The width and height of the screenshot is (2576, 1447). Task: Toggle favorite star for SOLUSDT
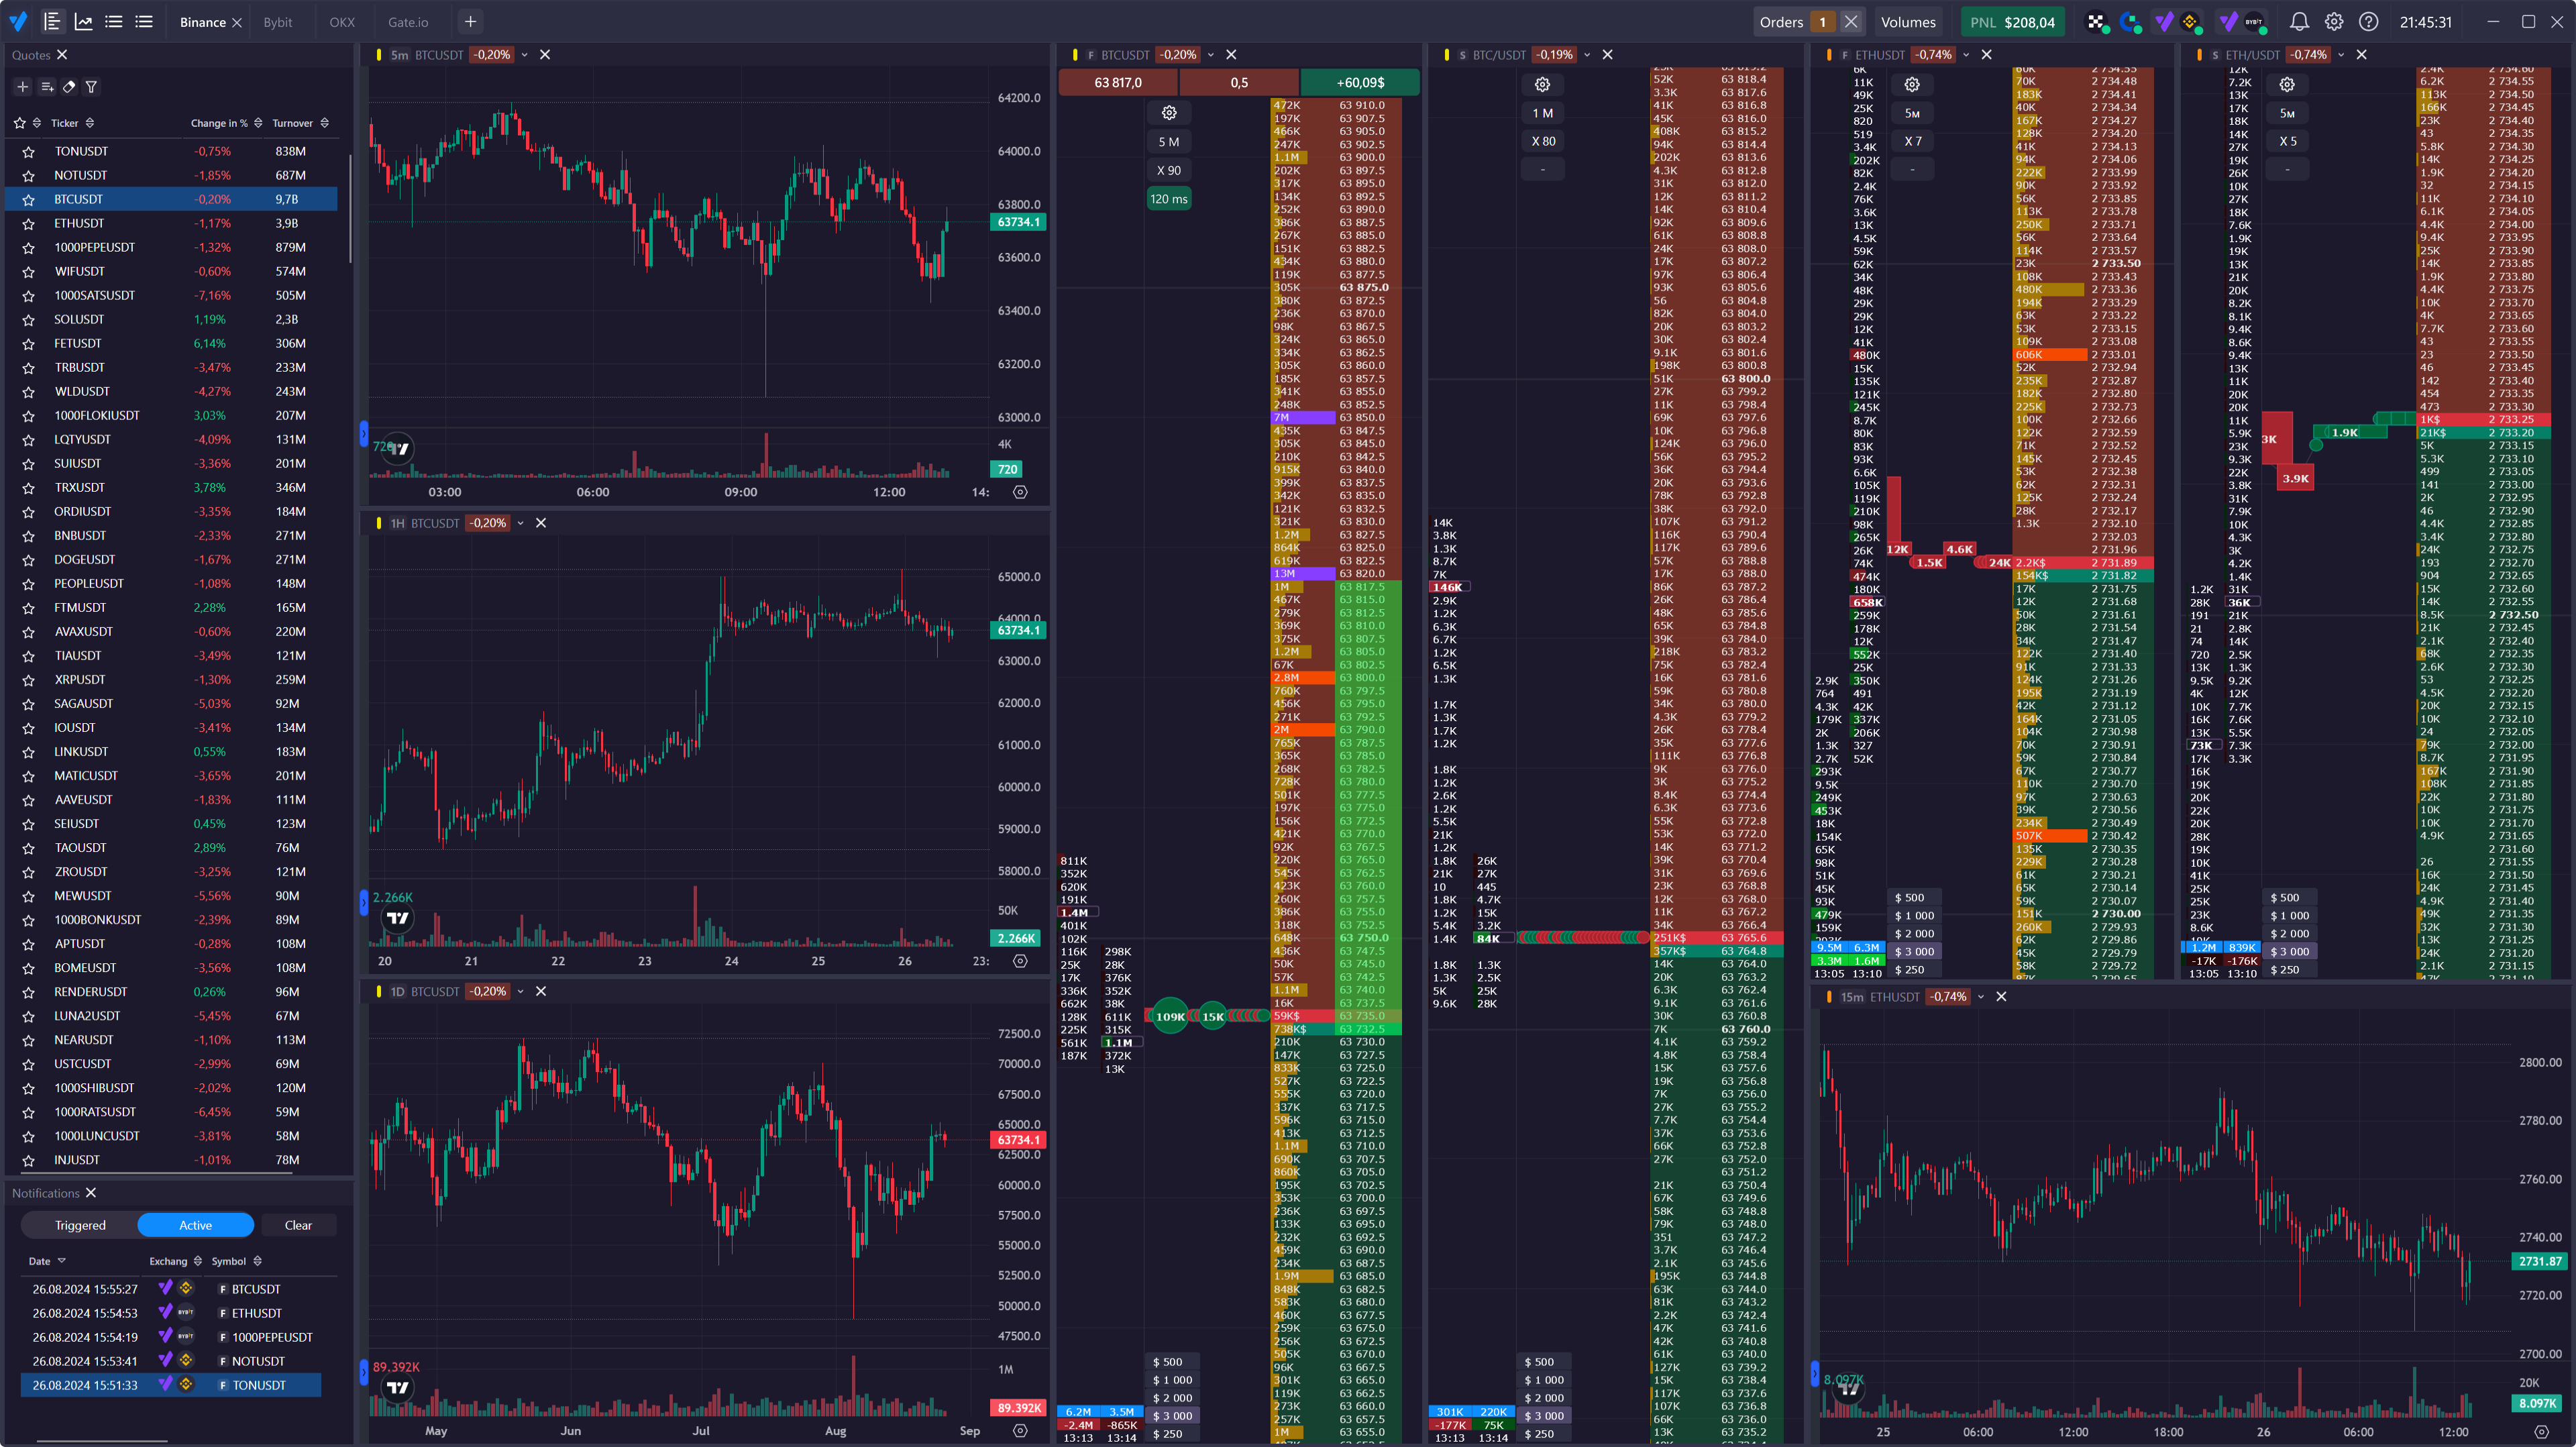point(29,320)
